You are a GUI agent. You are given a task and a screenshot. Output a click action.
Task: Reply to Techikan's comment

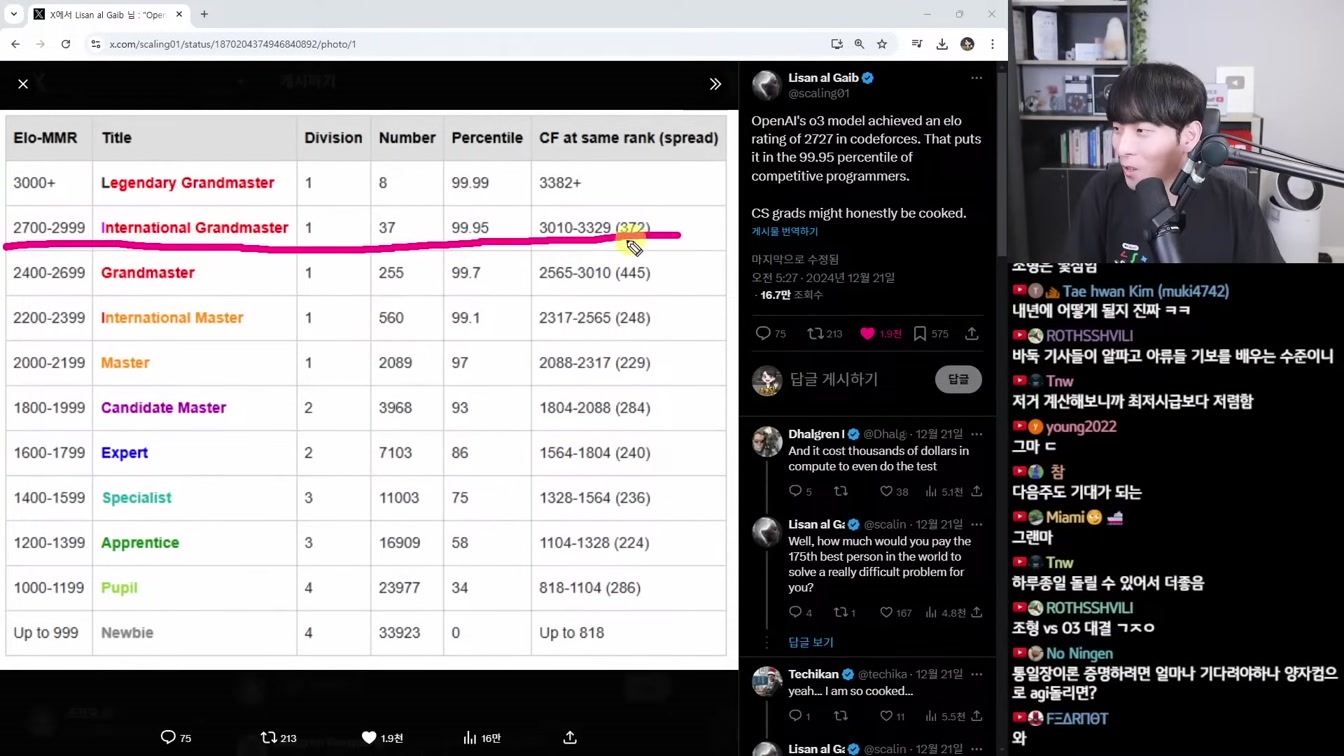(800, 716)
